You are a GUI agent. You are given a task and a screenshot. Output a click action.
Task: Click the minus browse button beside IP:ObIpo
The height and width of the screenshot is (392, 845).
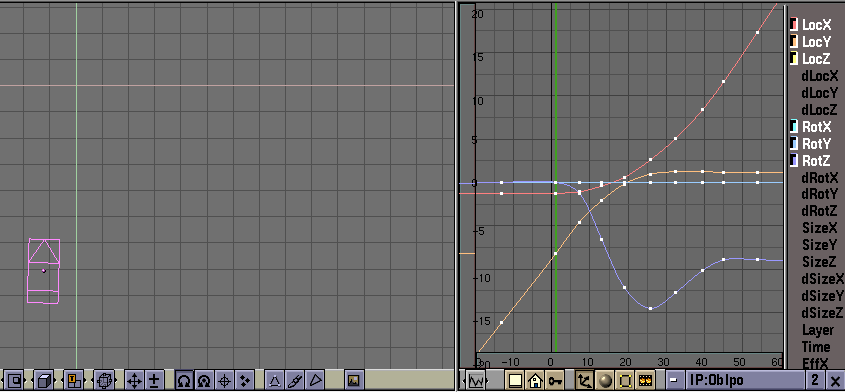pyautogui.click(x=674, y=380)
